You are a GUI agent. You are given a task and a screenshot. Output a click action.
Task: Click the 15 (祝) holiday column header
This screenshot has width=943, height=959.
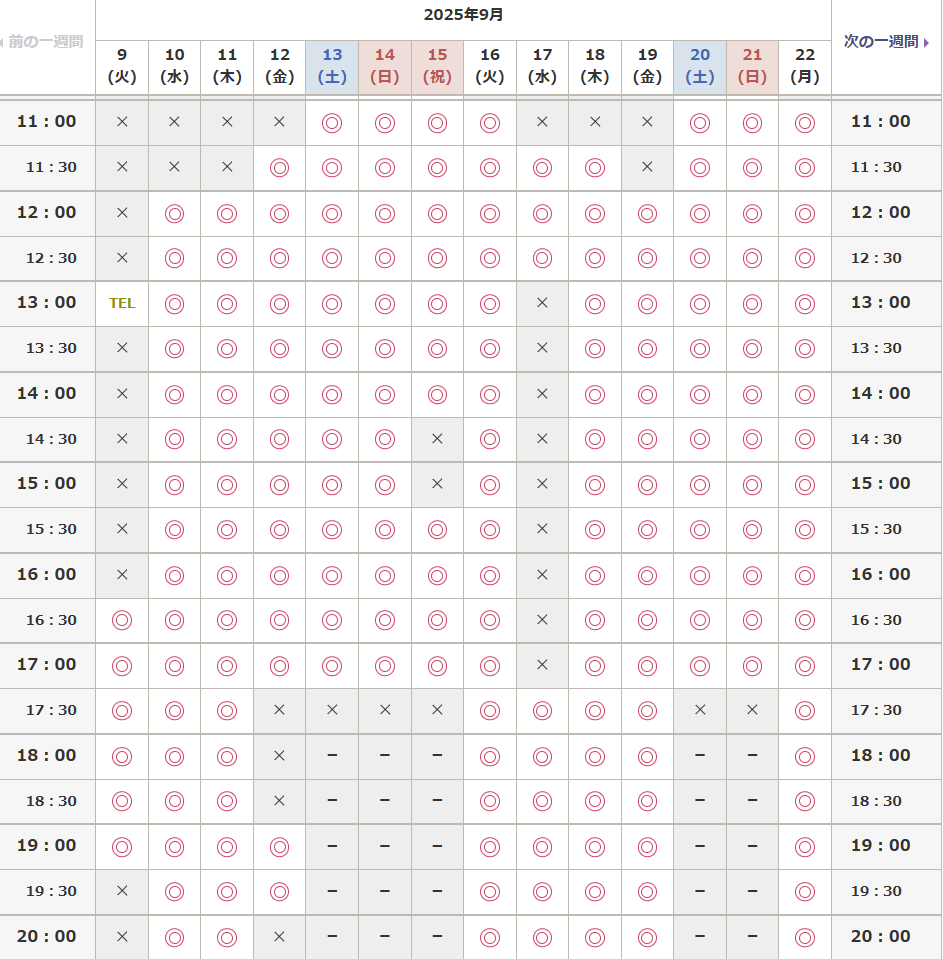pyautogui.click(x=437, y=66)
